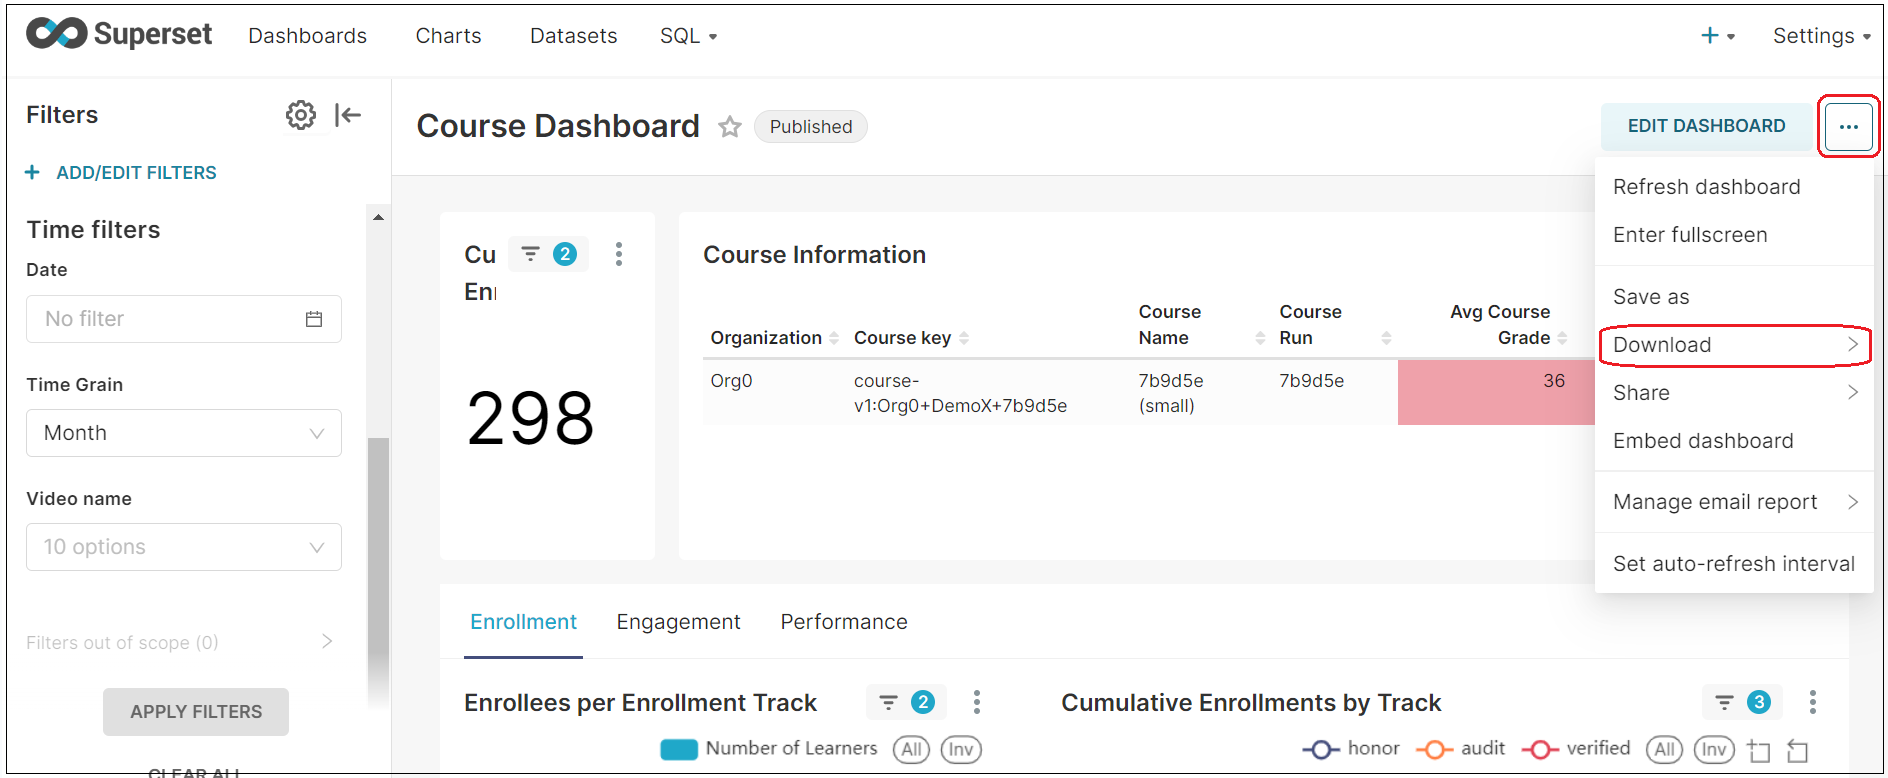Image resolution: width=1888 pixels, height=778 pixels.
Task: Favorite the Course Dashboard with star
Action: pyautogui.click(x=730, y=127)
